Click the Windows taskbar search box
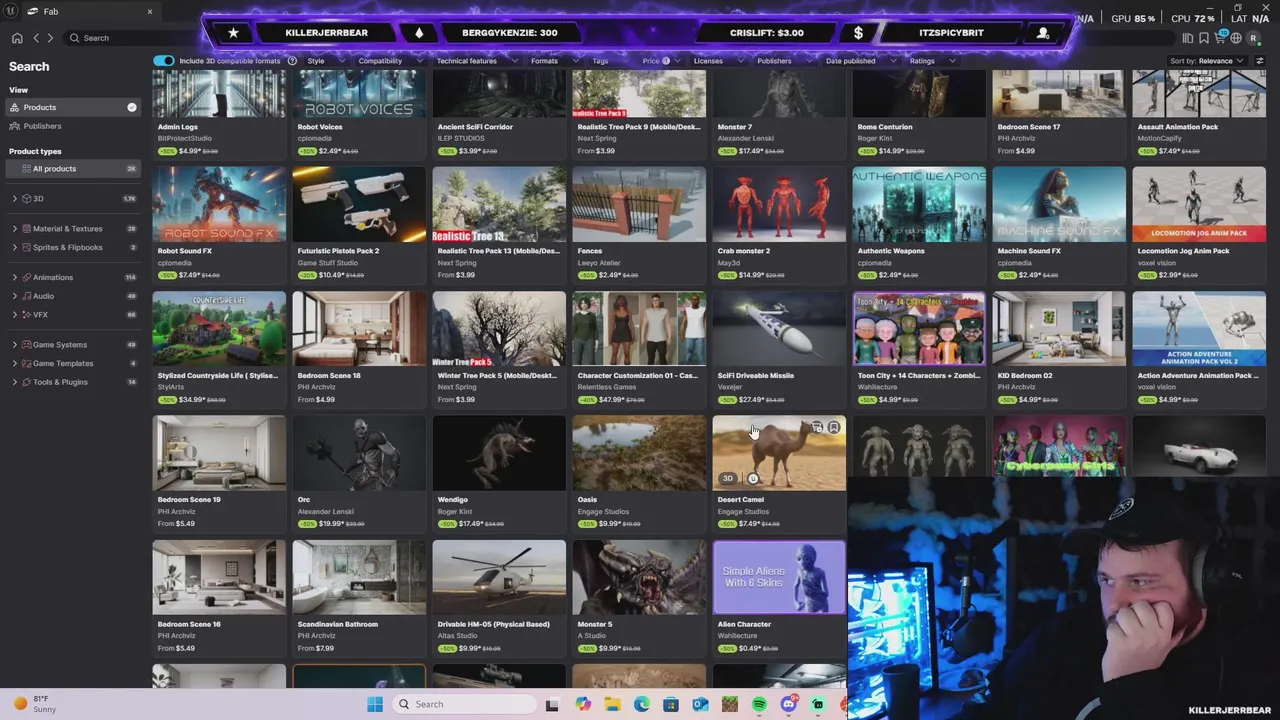 click(463, 704)
